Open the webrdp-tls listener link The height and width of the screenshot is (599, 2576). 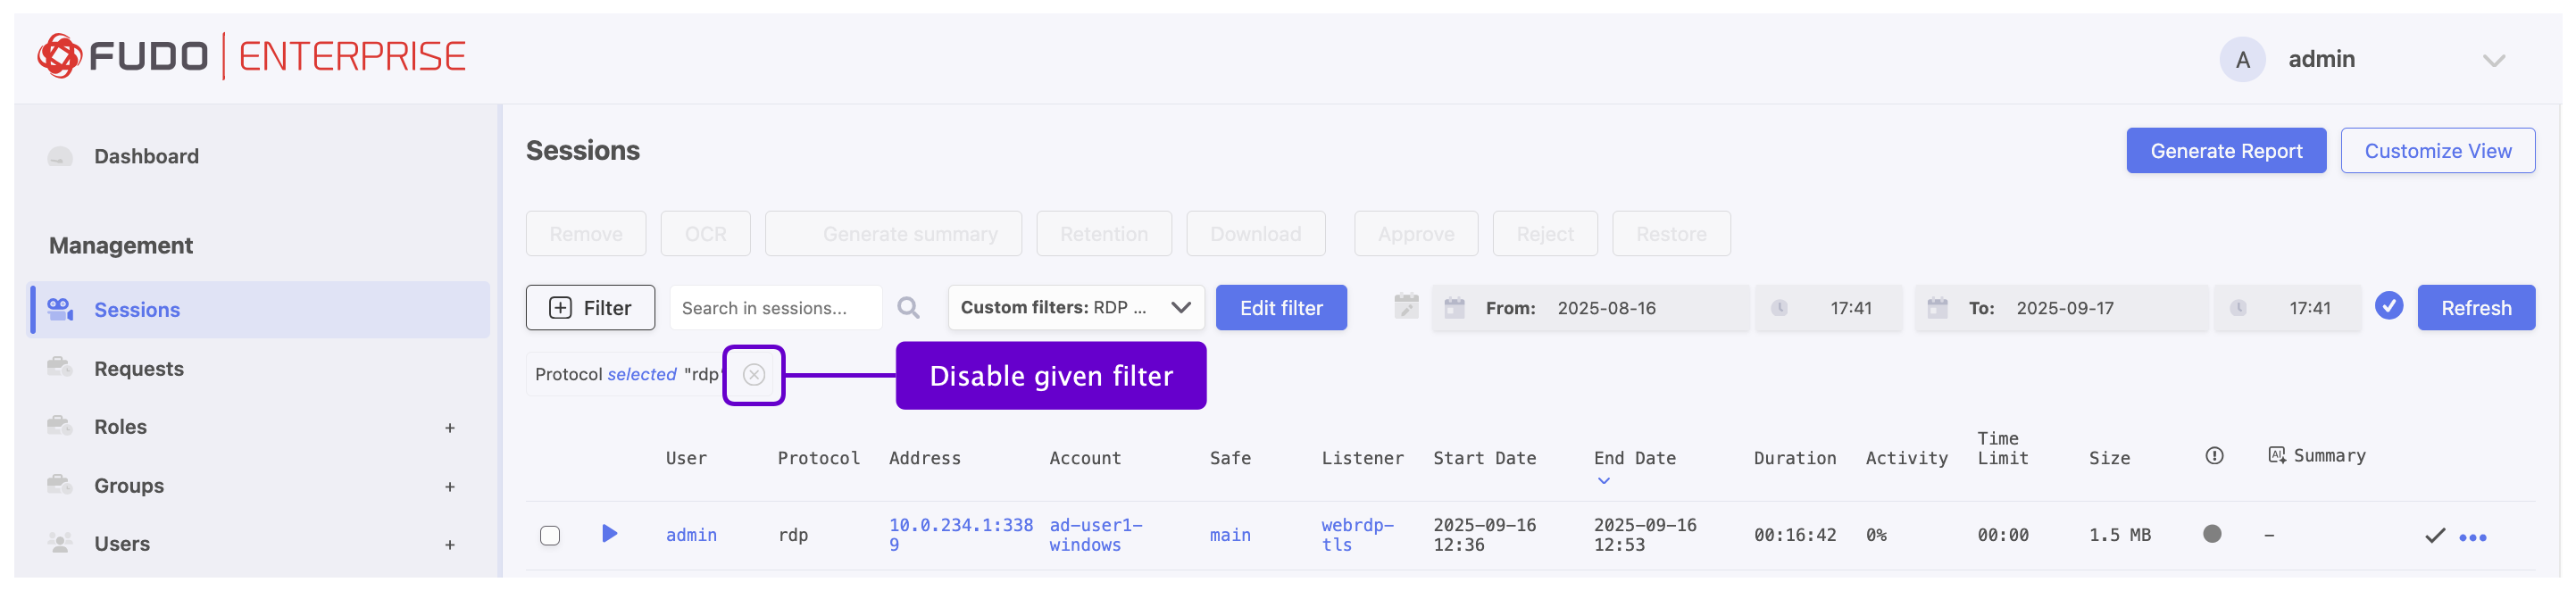(x=1357, y=535)
